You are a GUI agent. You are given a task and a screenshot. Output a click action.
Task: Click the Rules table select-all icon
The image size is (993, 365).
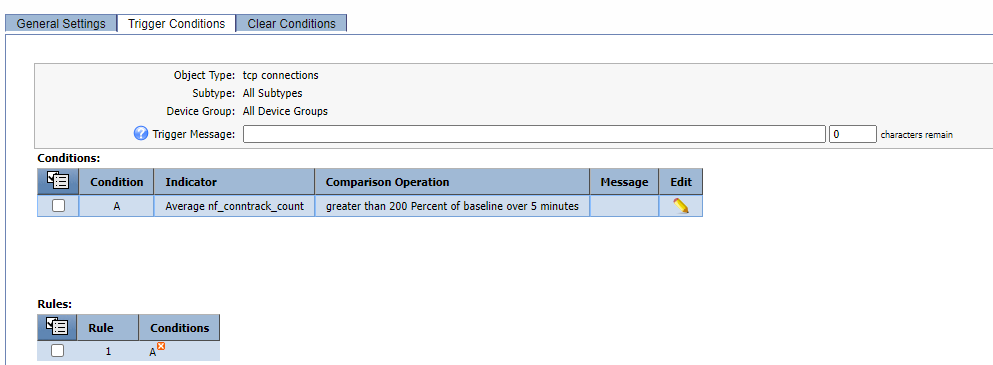click(58, 328)
